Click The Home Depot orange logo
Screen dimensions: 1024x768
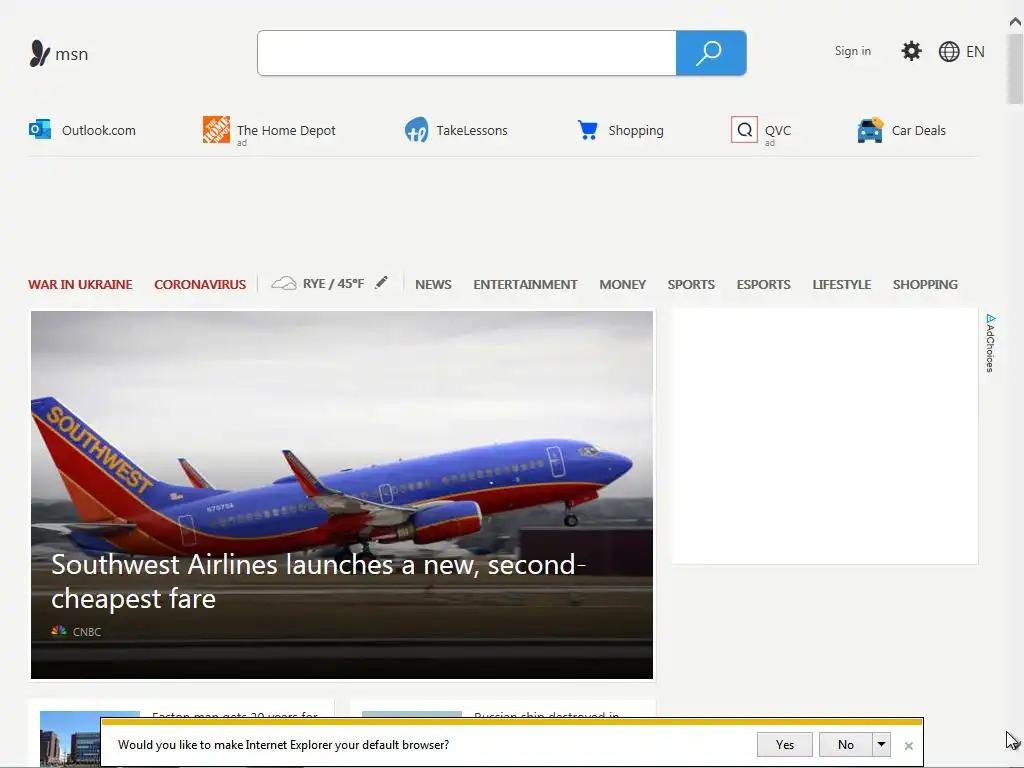pyautogui.click(x=216, y=129)
